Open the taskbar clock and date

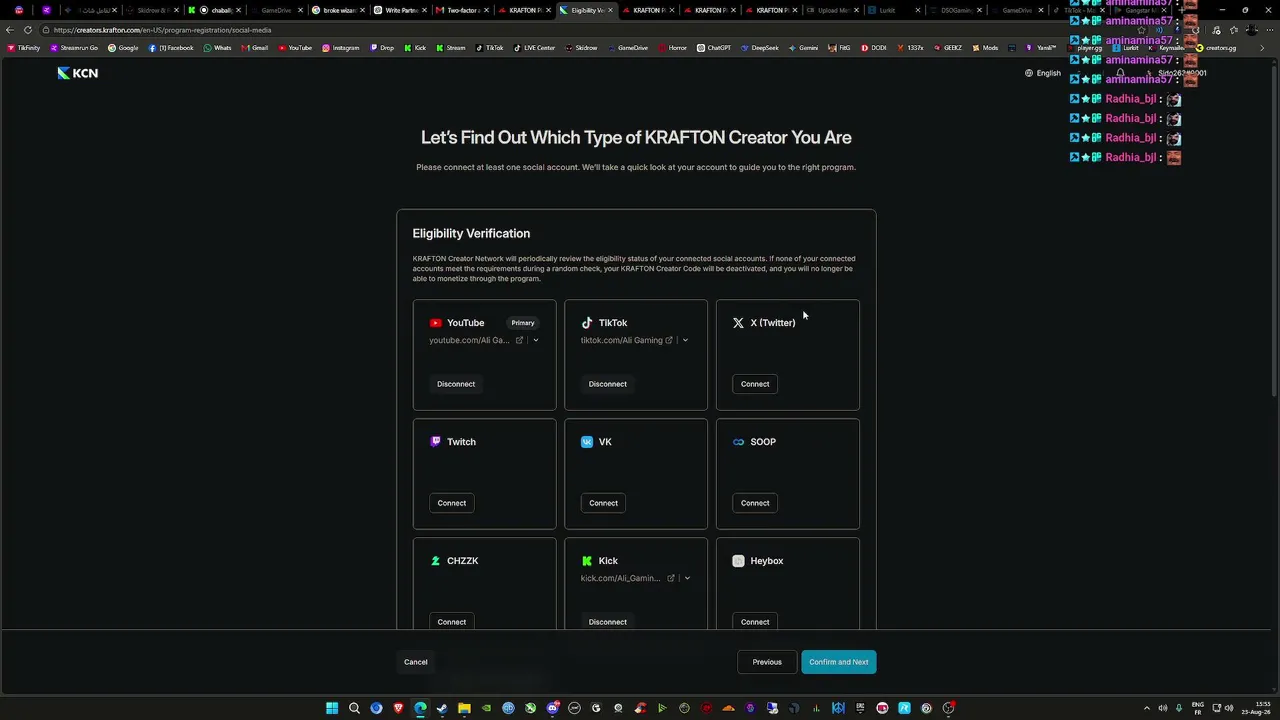pos(1255,708)
